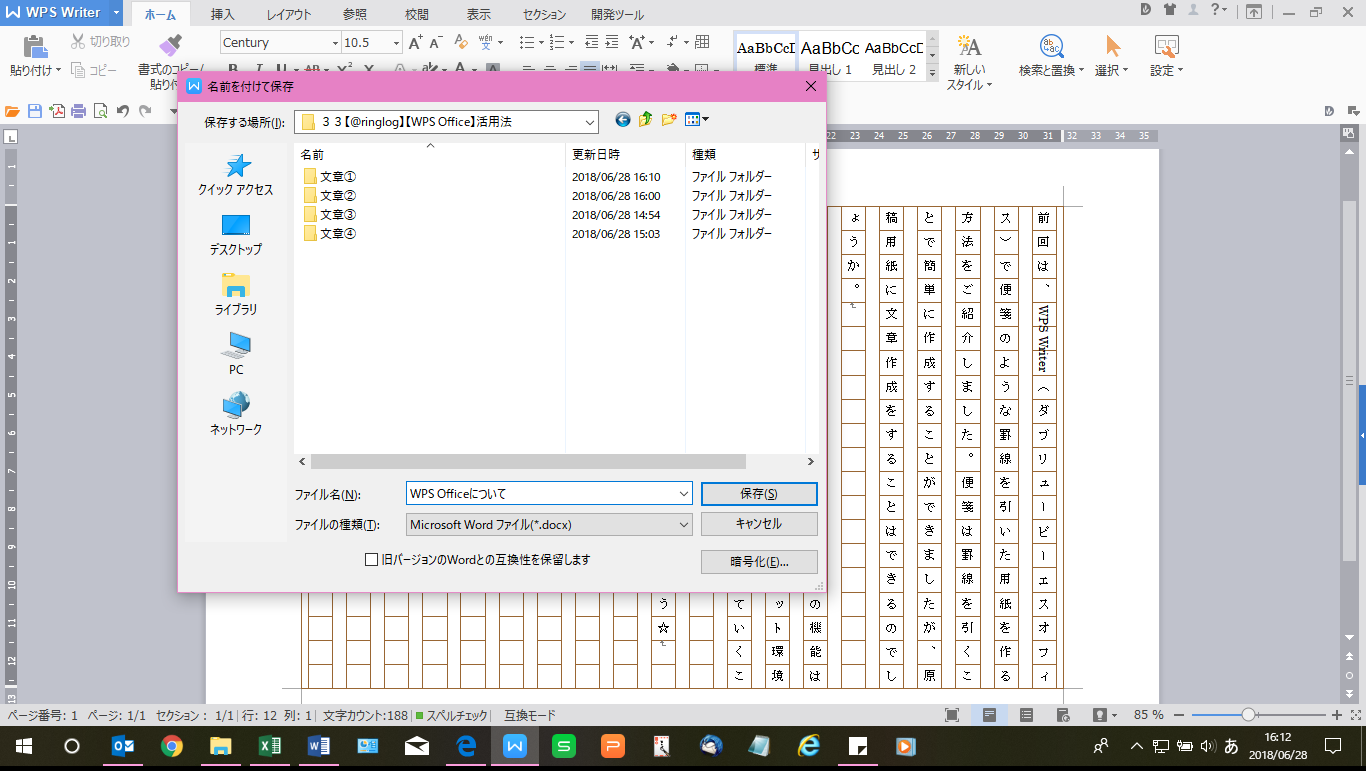Select Network (ネットワーク) in places bar
This screenshot has width=1366, height=771.
tap(236, 415)
